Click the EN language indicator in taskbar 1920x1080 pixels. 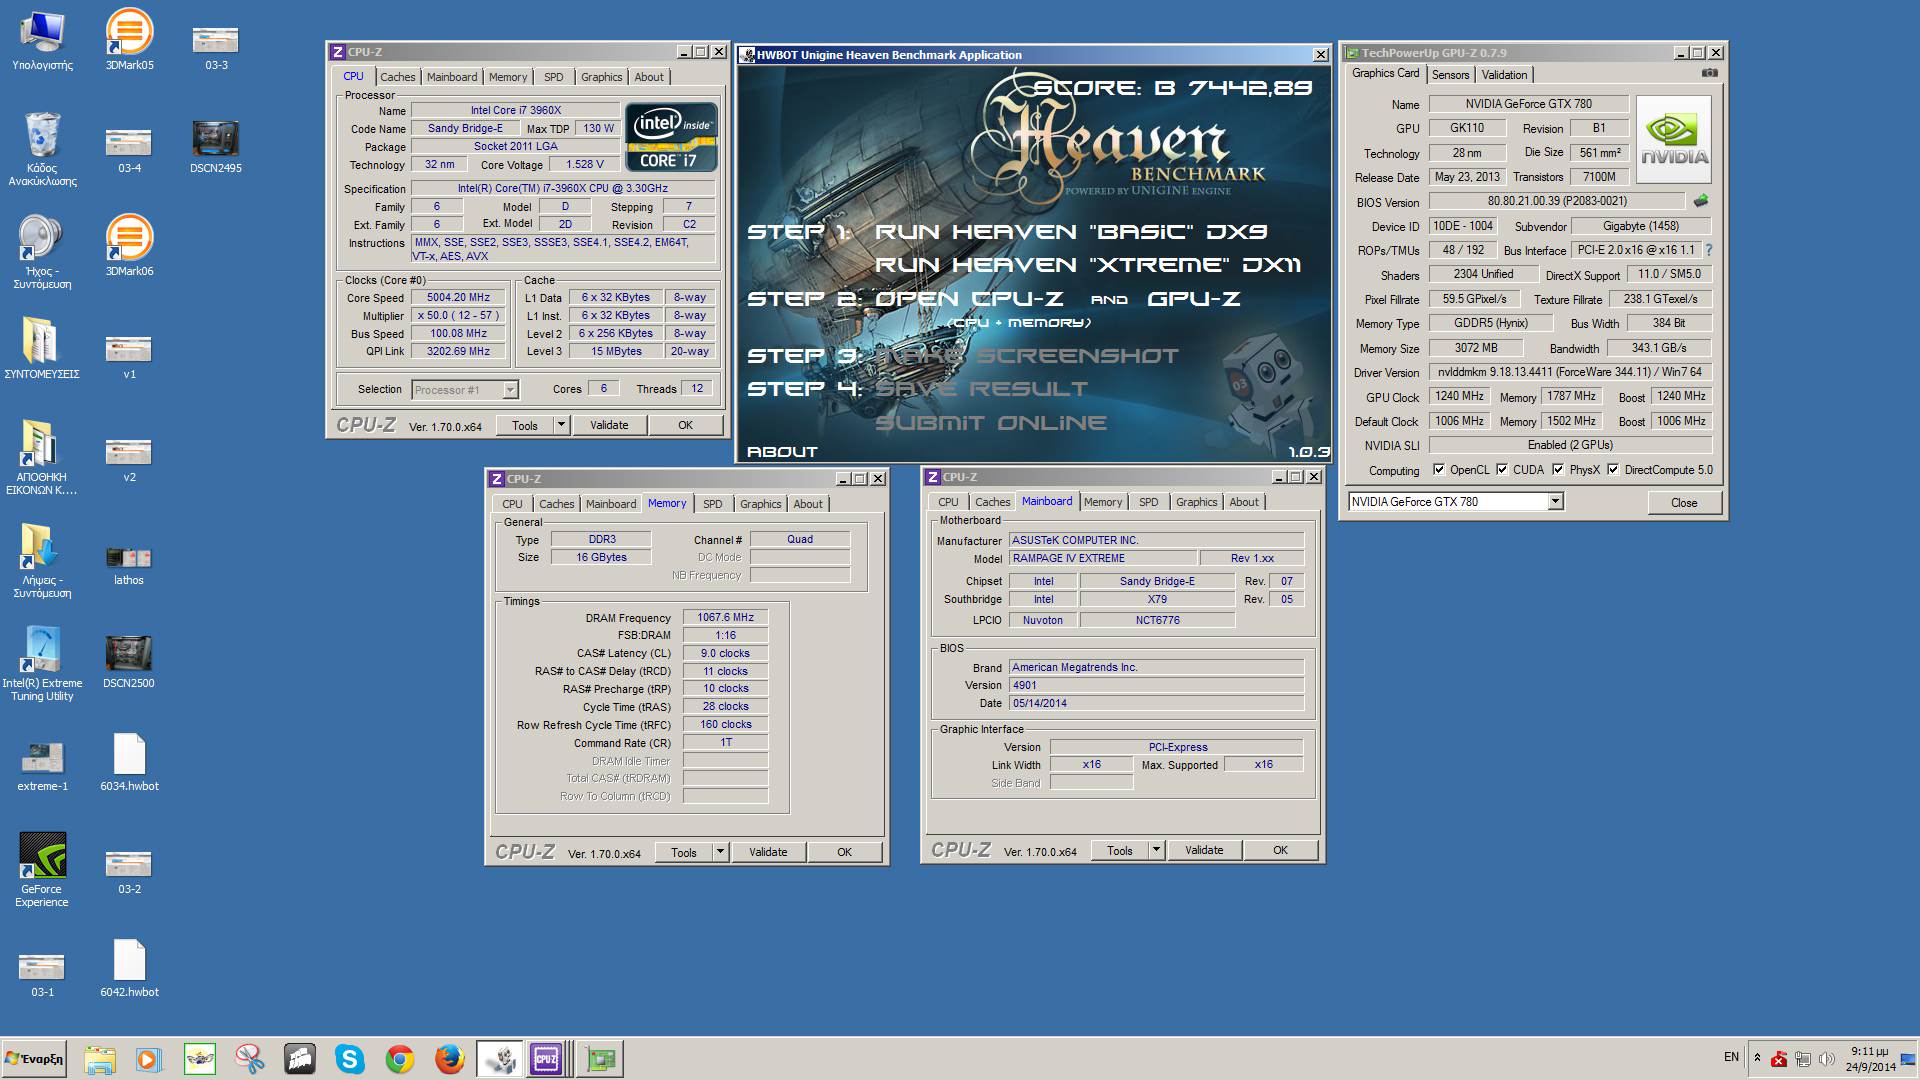[1731, 1057]
